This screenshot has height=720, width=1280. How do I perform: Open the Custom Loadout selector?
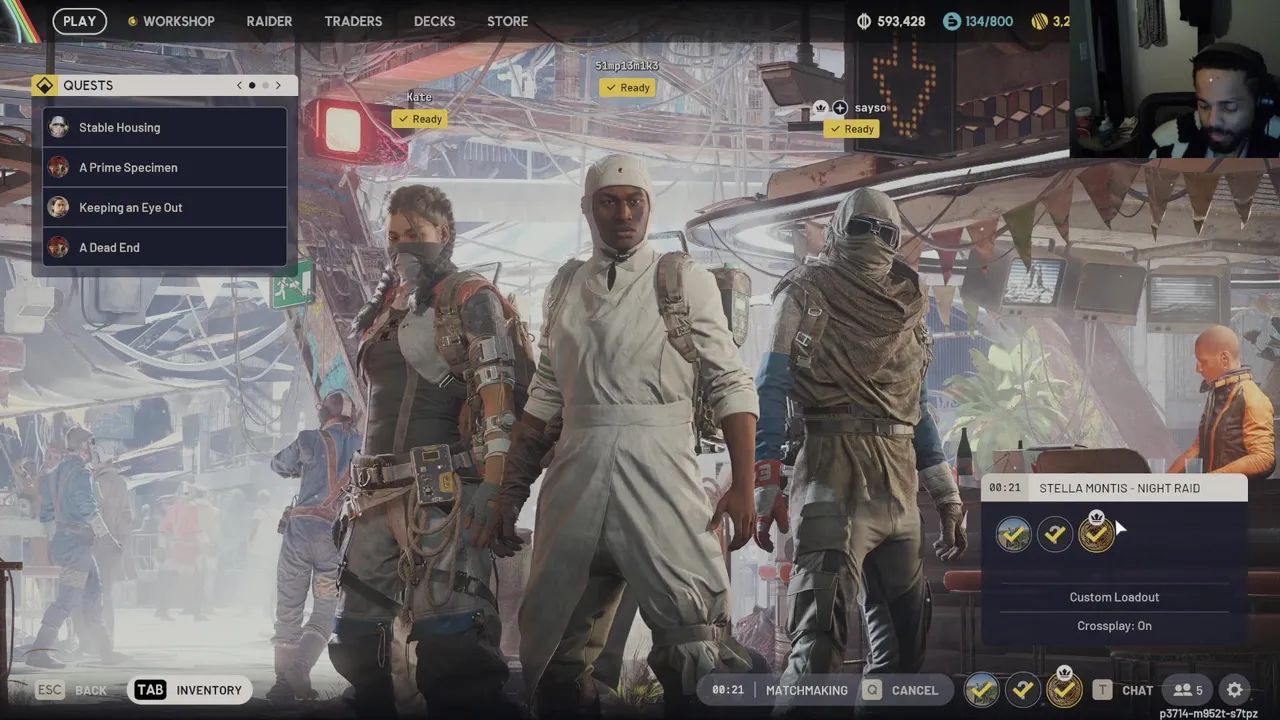tap(1114, 597)
